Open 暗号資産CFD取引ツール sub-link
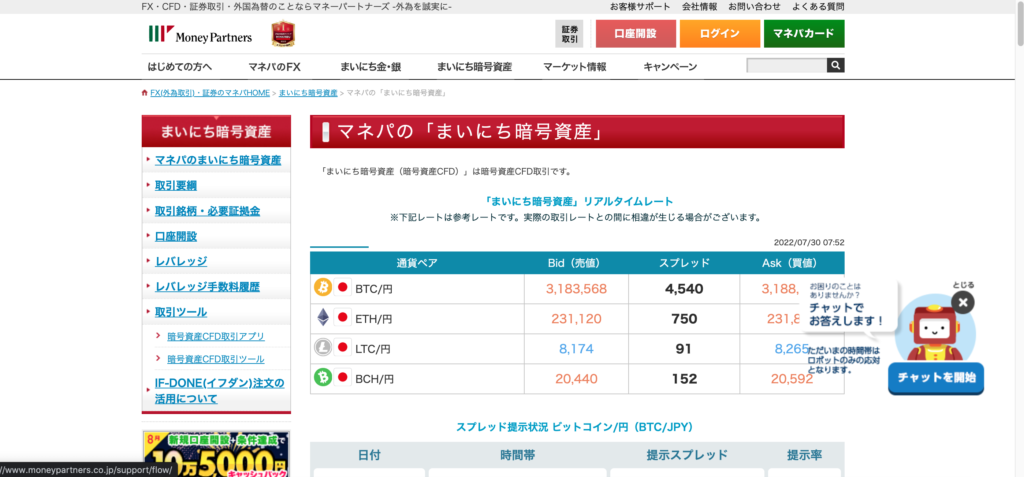 [216, 359]
